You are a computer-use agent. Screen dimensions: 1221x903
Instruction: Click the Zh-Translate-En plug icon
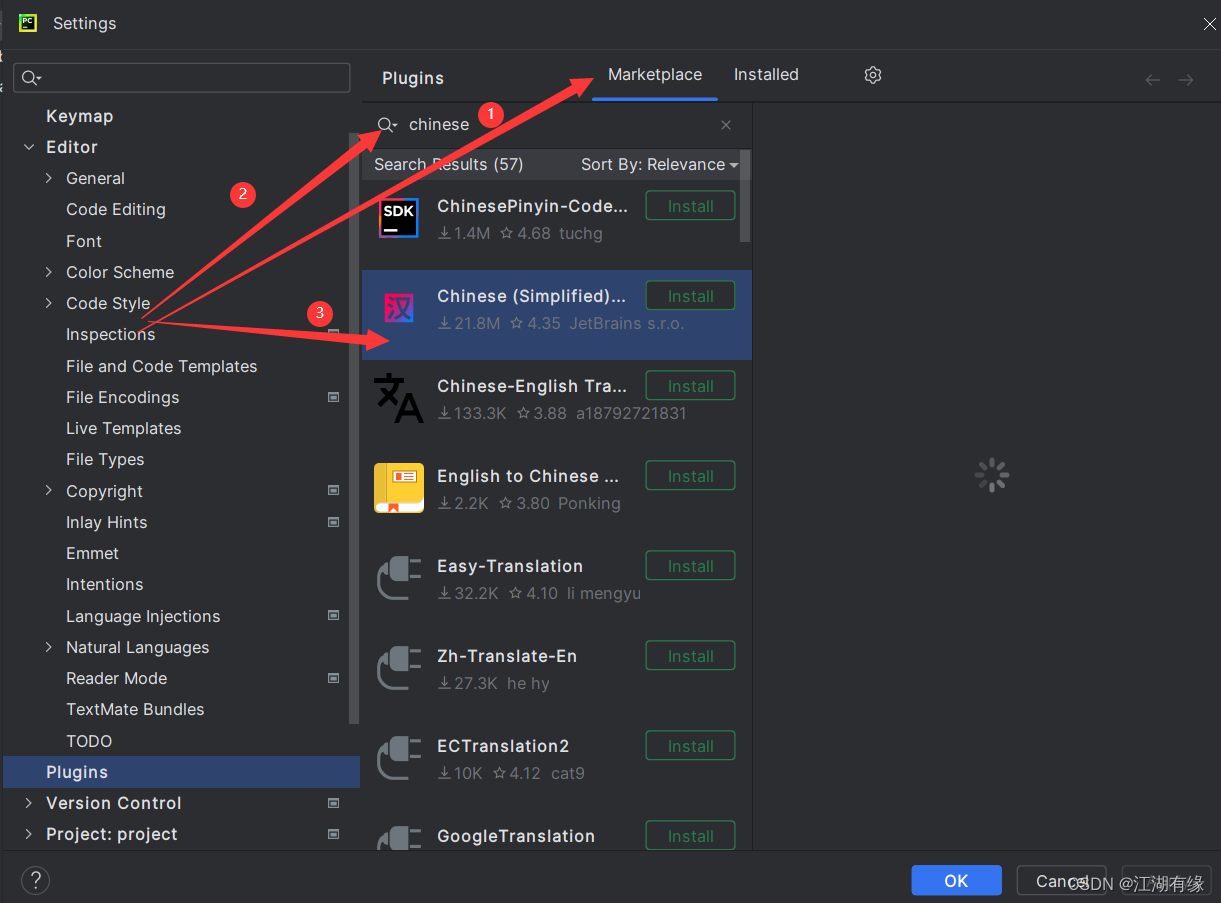point(399,668)
